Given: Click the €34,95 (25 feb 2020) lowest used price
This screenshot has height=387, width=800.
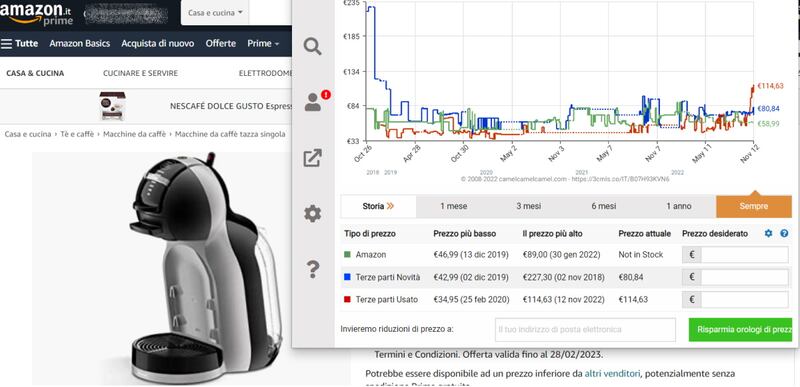Looking at the screenshot, I should pyautogui.click(x=471, y=299).
